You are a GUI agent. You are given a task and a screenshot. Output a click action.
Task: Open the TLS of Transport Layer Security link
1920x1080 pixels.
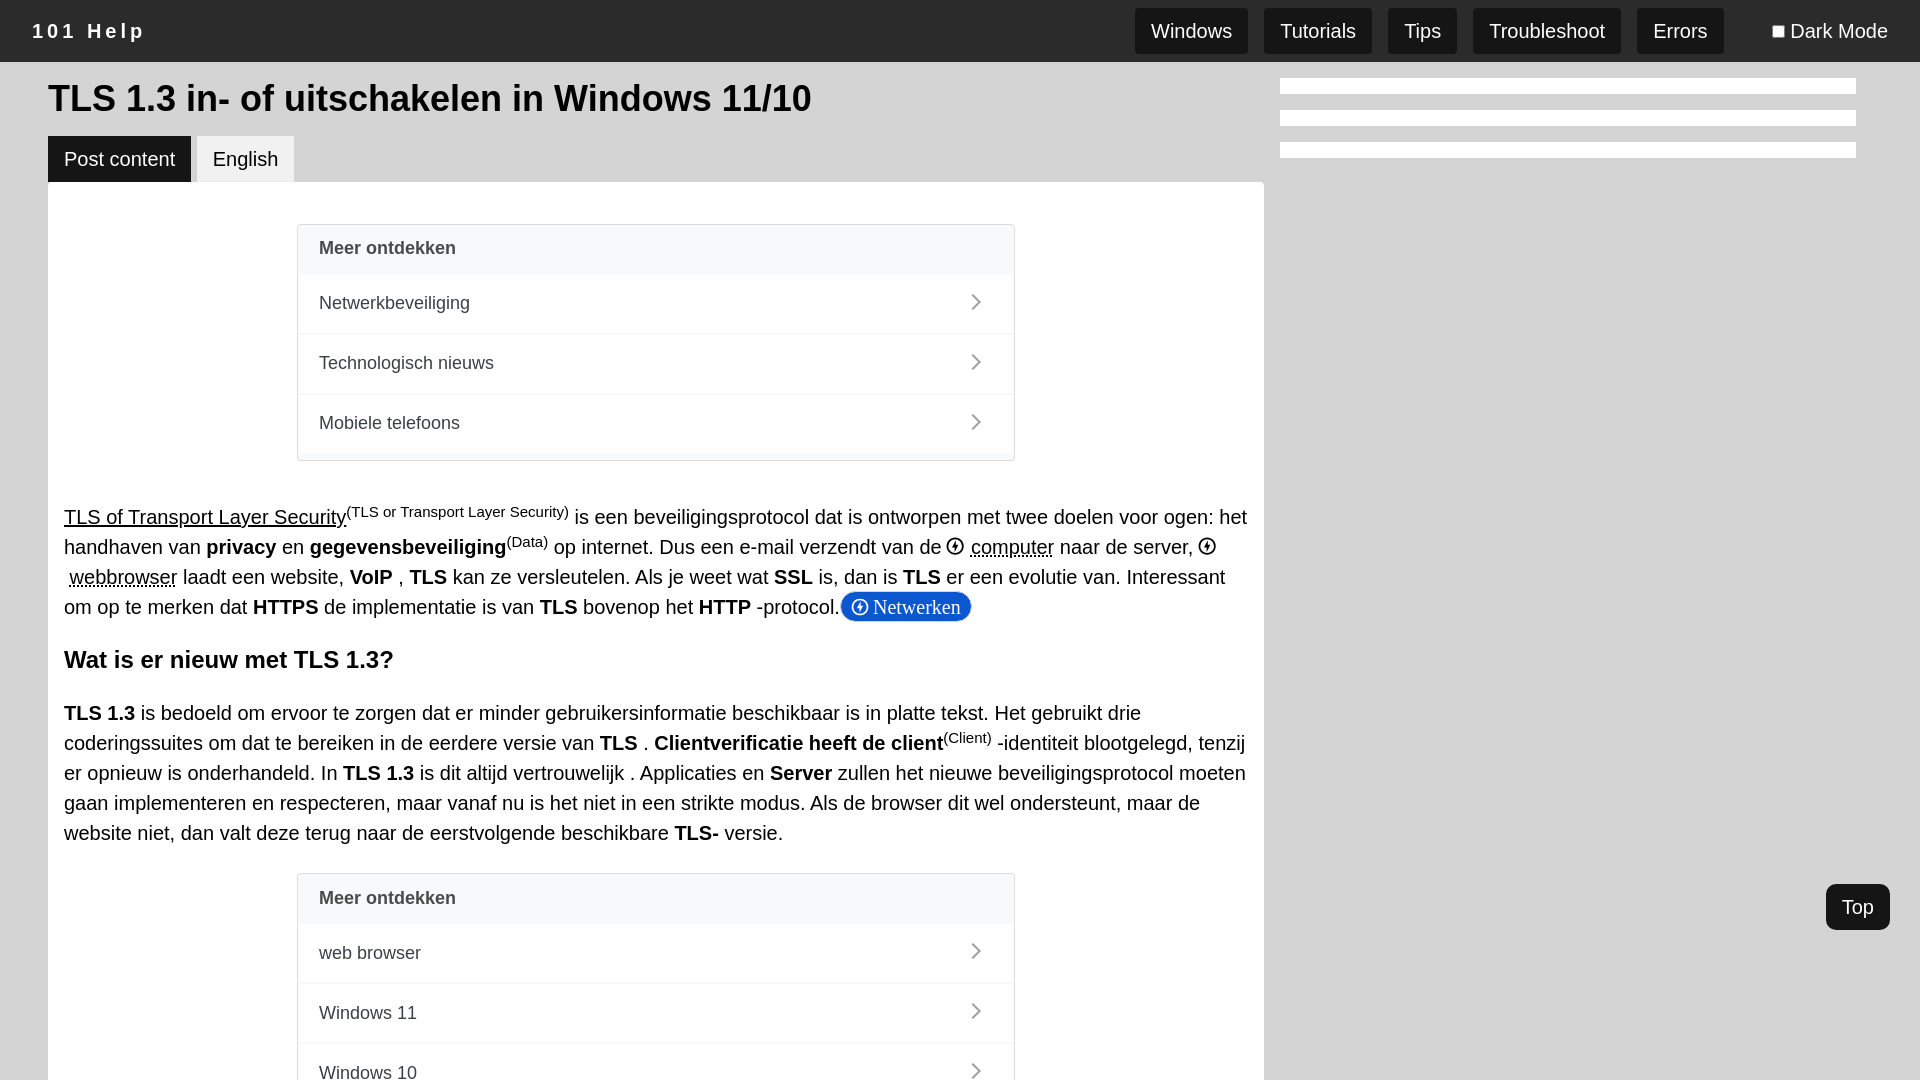(x=205, y=517)
